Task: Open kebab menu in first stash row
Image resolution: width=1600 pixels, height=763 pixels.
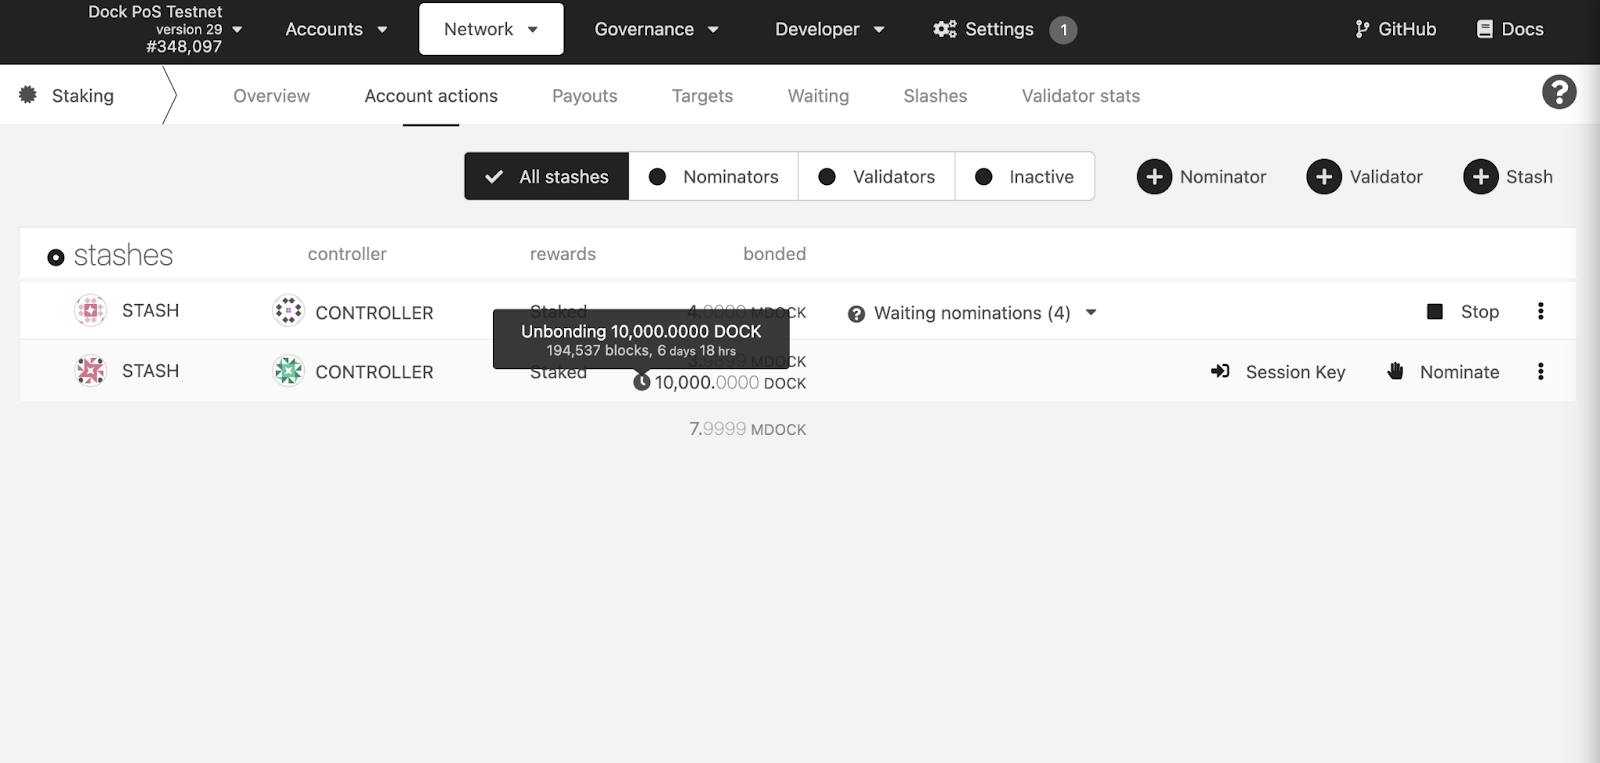Action: [x=1541, y=311]
